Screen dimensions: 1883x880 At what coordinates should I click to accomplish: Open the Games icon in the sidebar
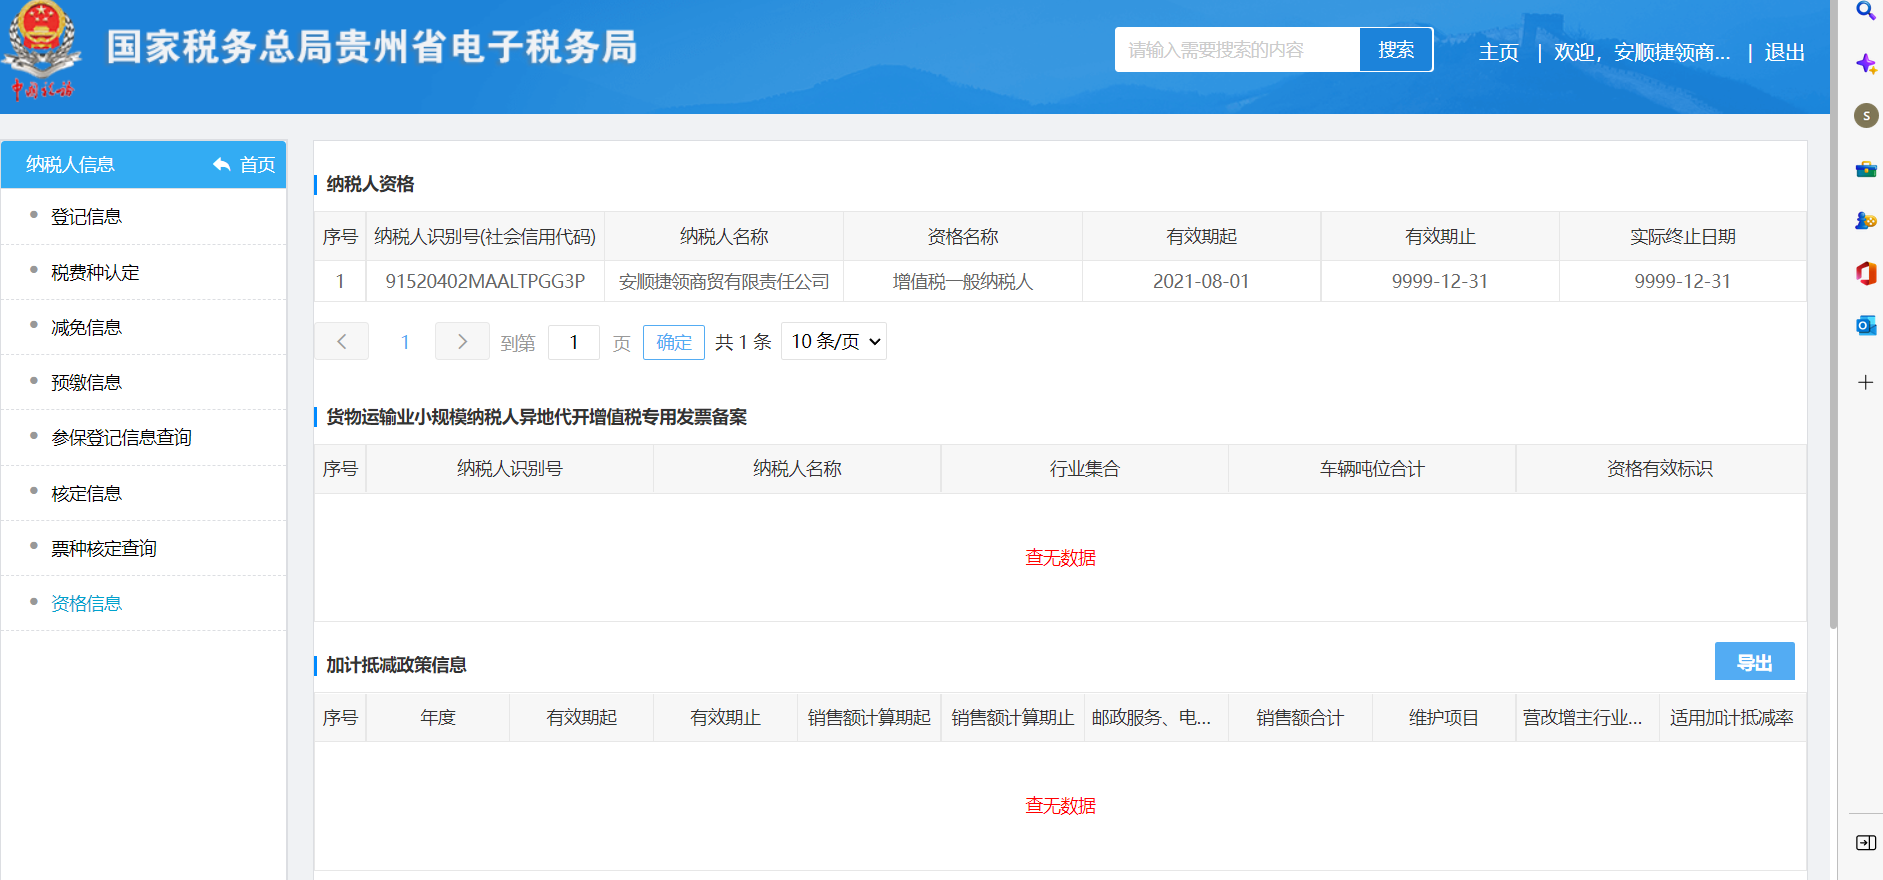click(1865, 221)
